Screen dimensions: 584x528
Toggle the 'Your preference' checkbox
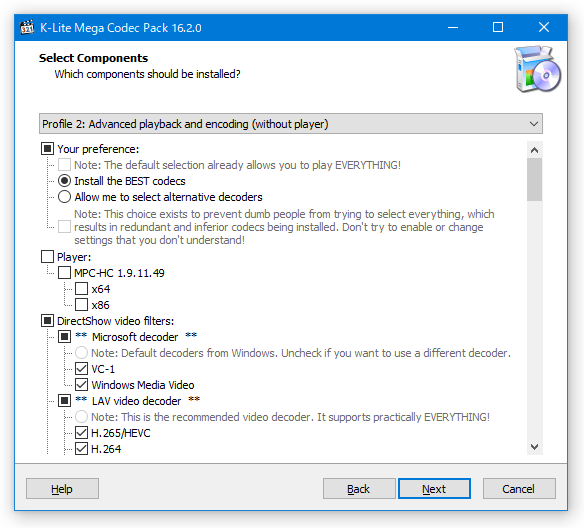(x=47, y=149)
